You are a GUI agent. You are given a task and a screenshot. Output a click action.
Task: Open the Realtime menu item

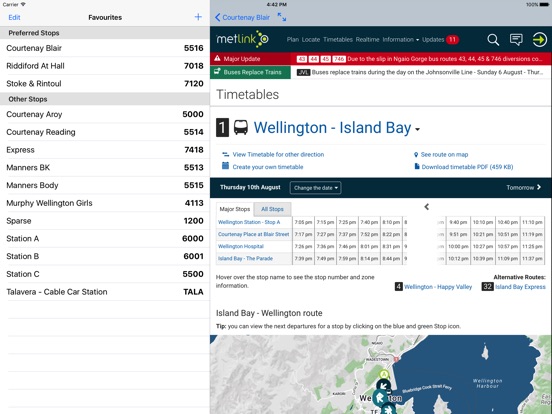tap(368, 39)
